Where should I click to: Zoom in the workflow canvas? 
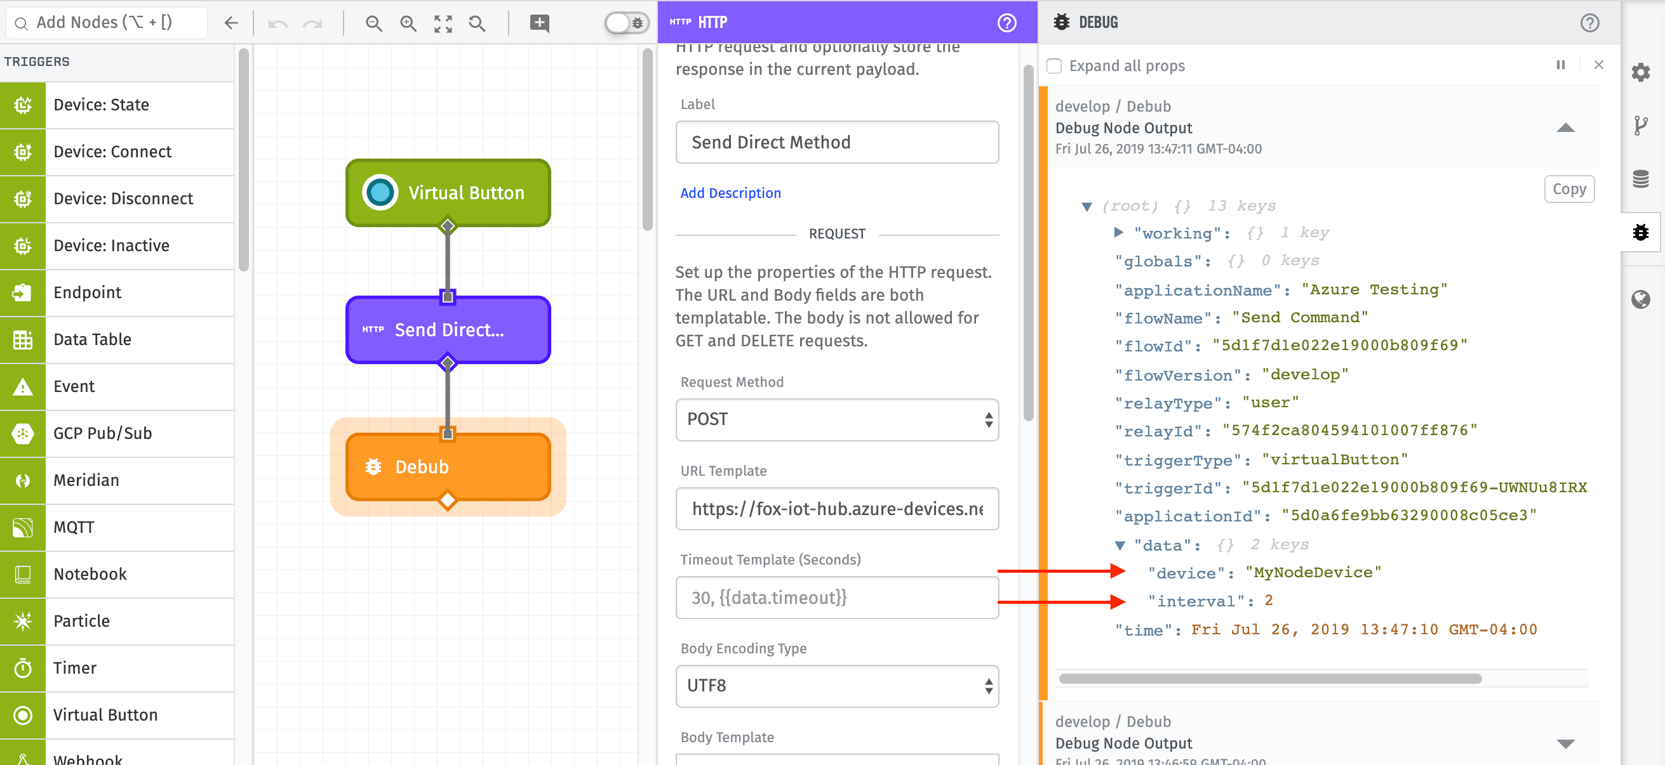[408, 23]
